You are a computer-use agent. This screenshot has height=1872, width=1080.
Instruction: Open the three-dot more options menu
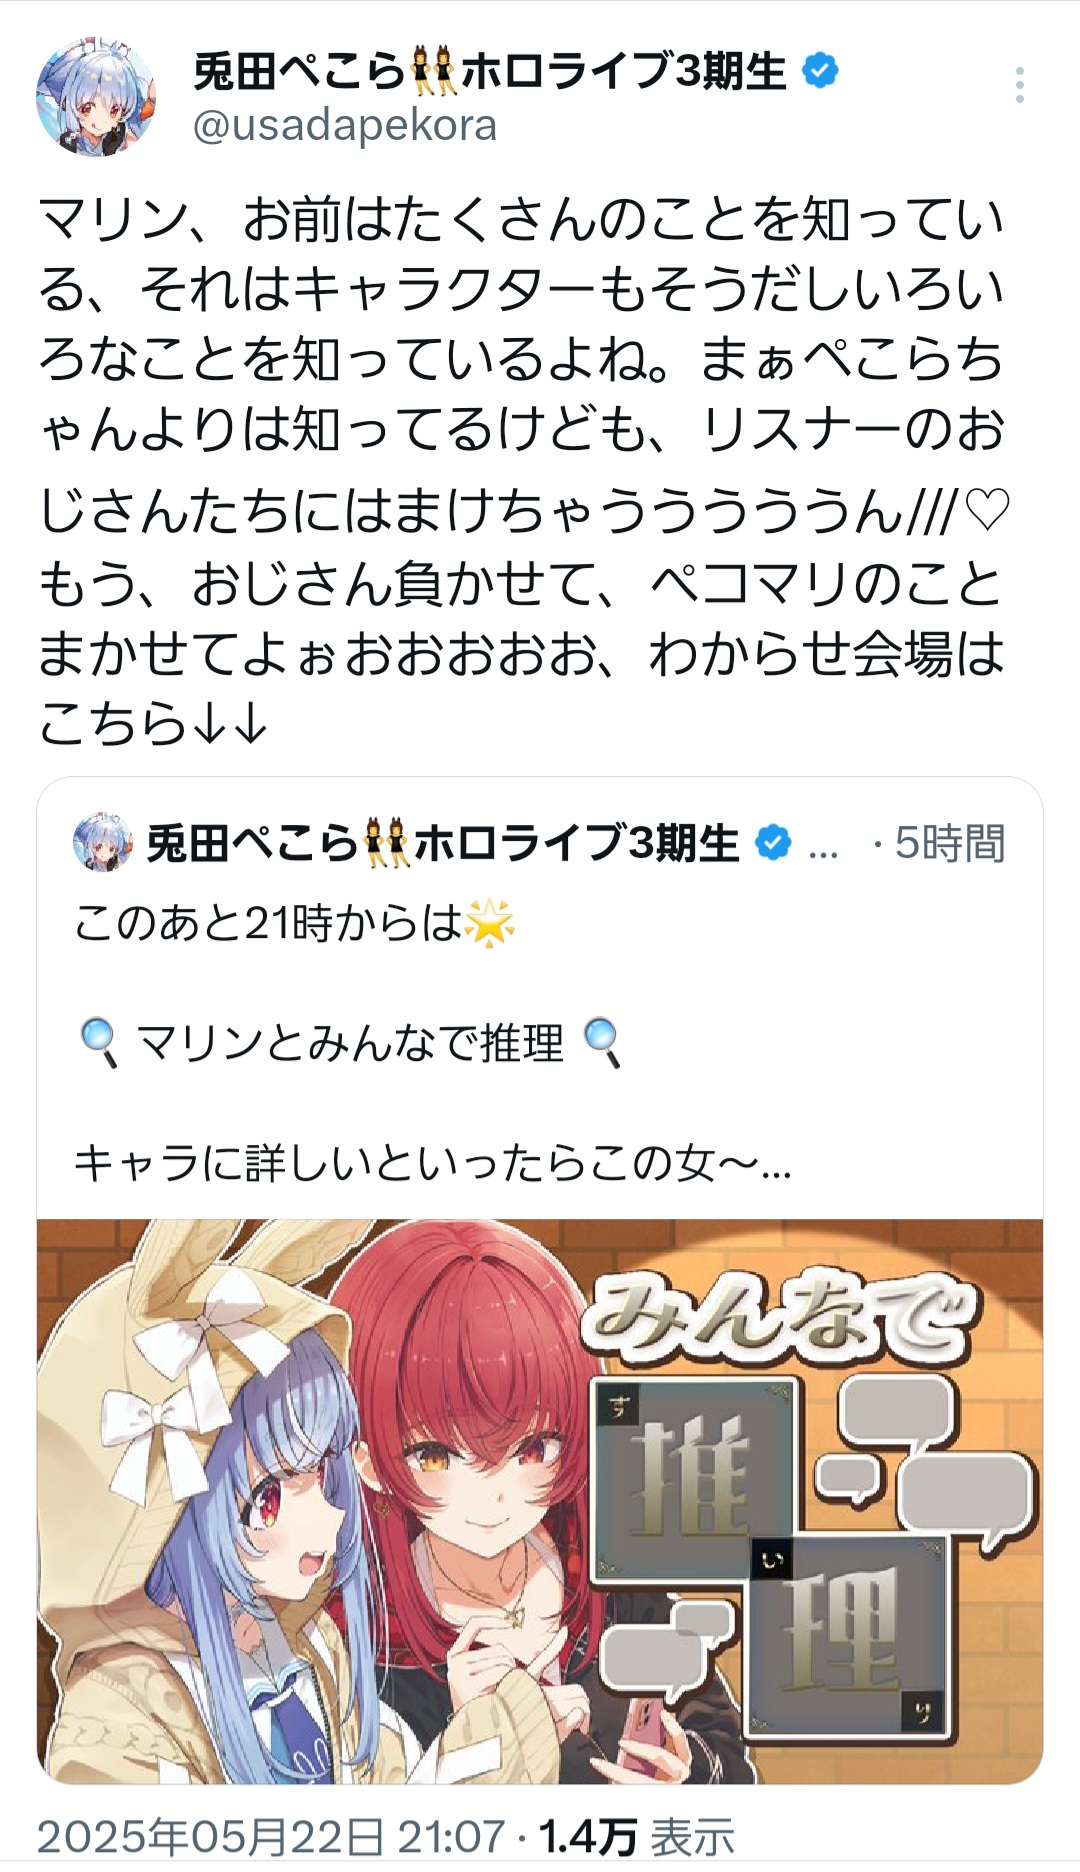(1019, 86)
